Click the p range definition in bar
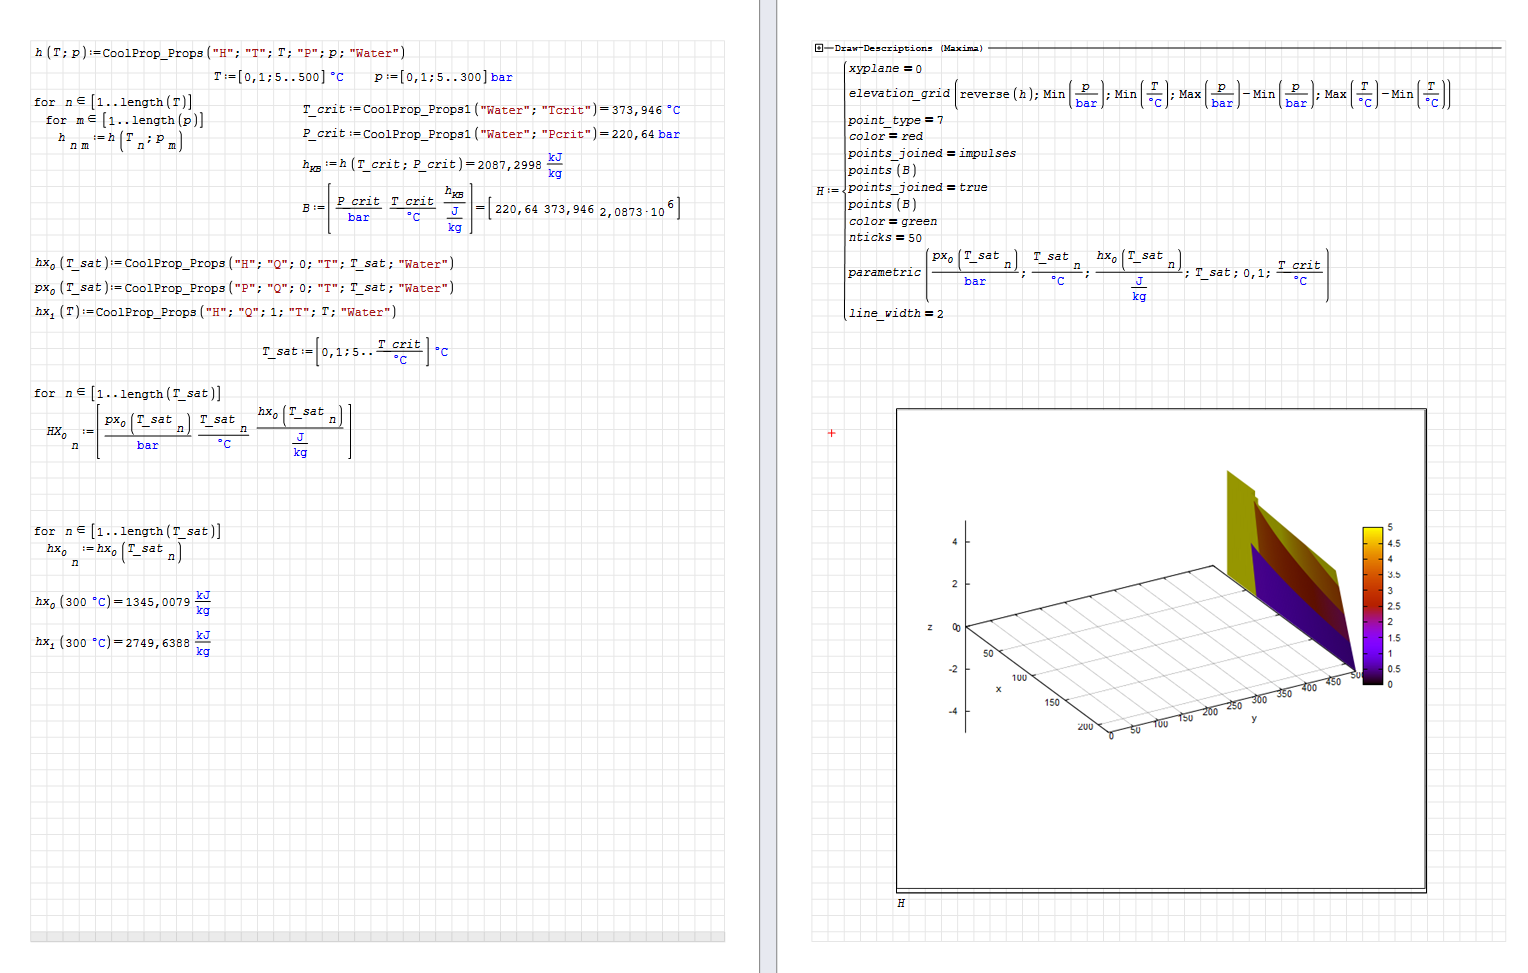 click(x=443, y=77)
